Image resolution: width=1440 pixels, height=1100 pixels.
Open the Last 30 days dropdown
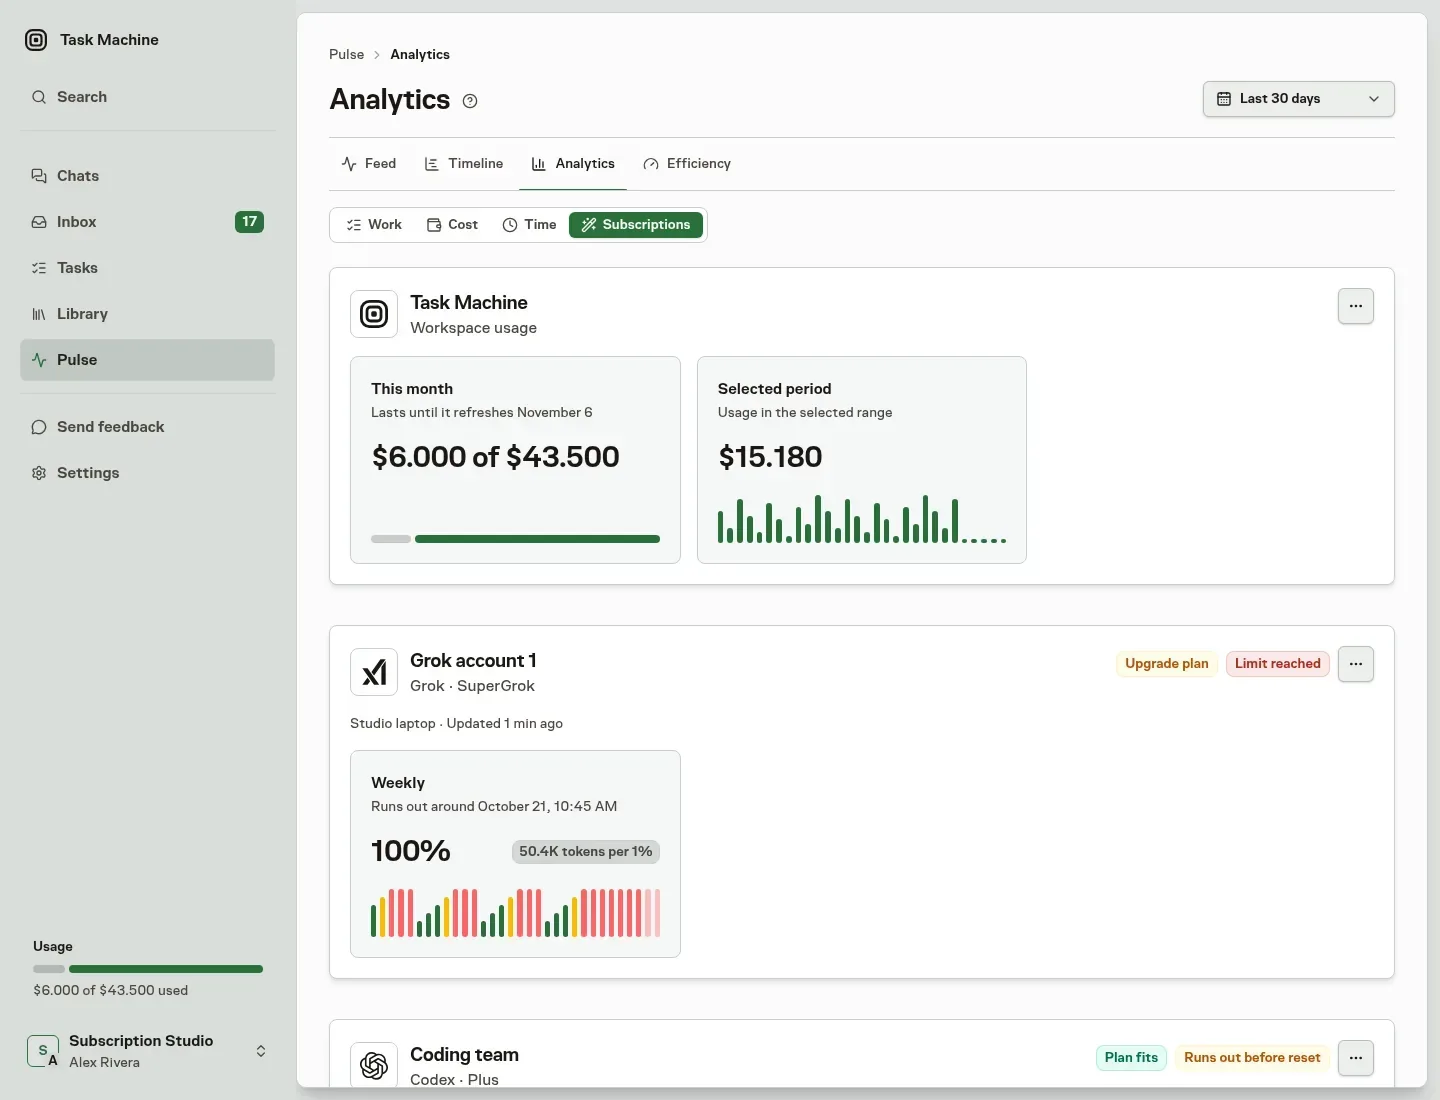[x=1298, y=99]
